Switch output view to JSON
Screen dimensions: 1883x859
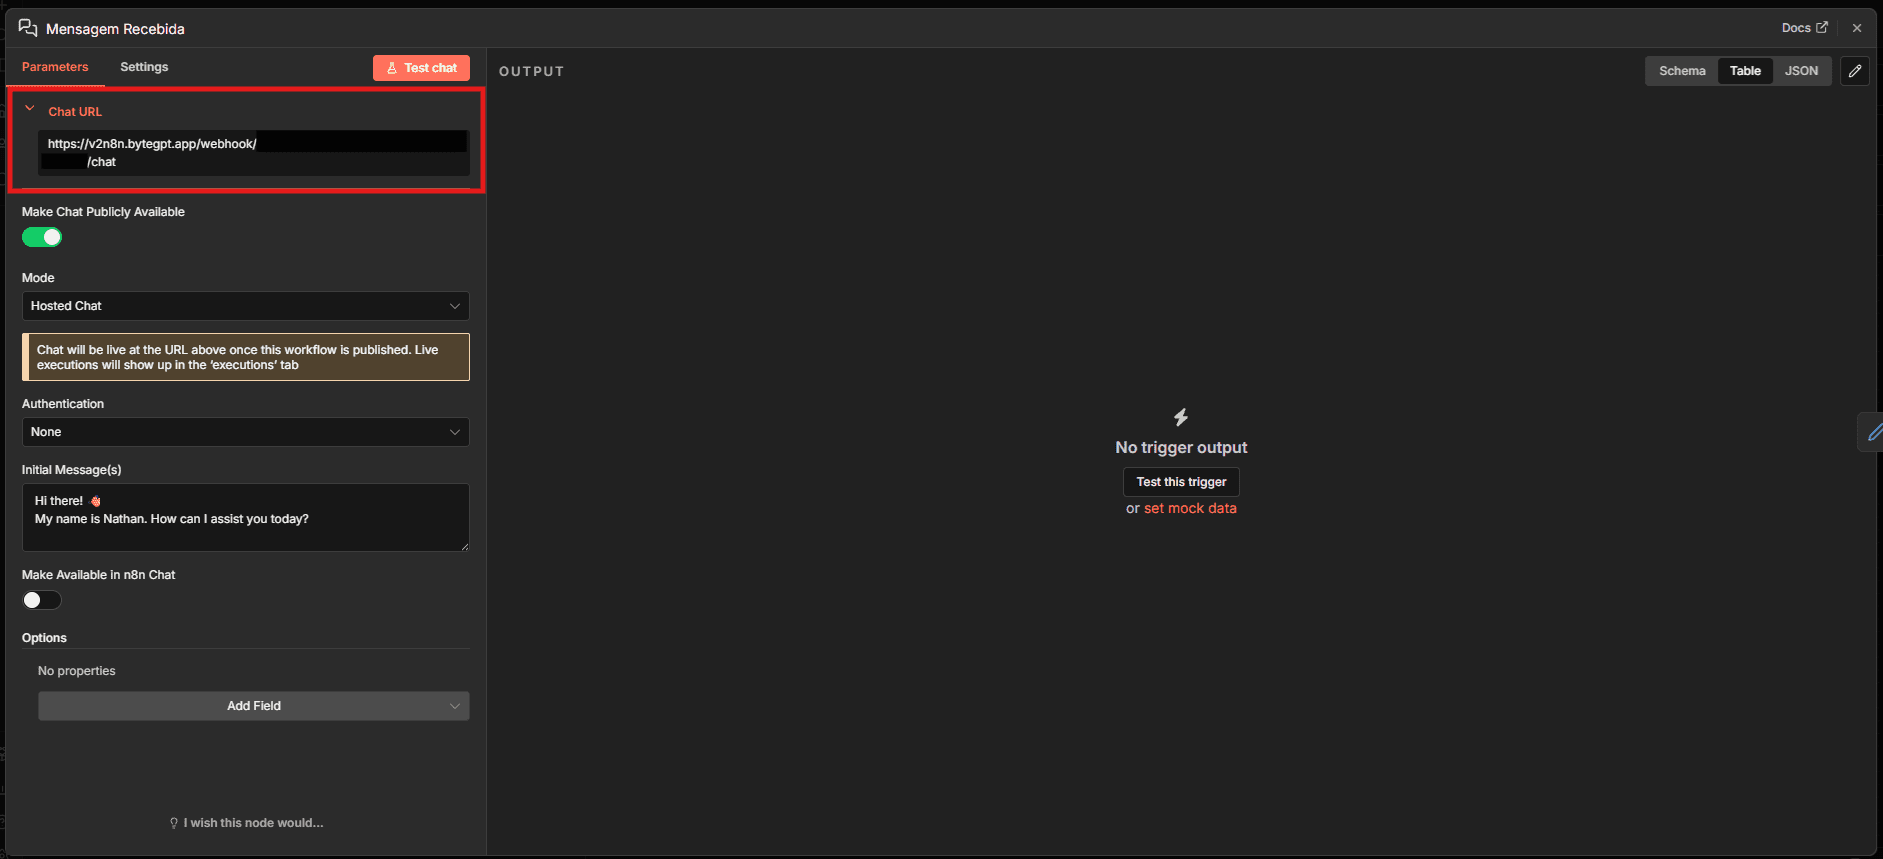(1801, 71)
